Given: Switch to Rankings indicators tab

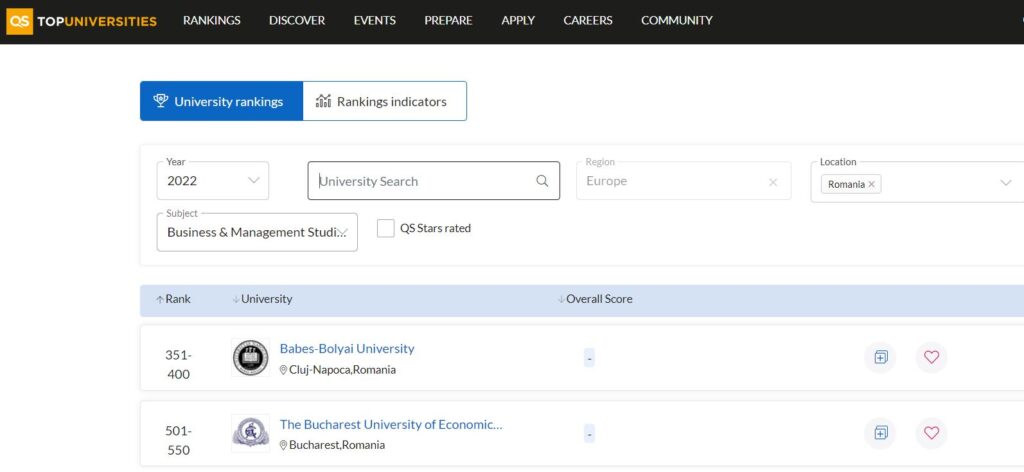Looking at the screenshot, I should click(x=385, y=101).
